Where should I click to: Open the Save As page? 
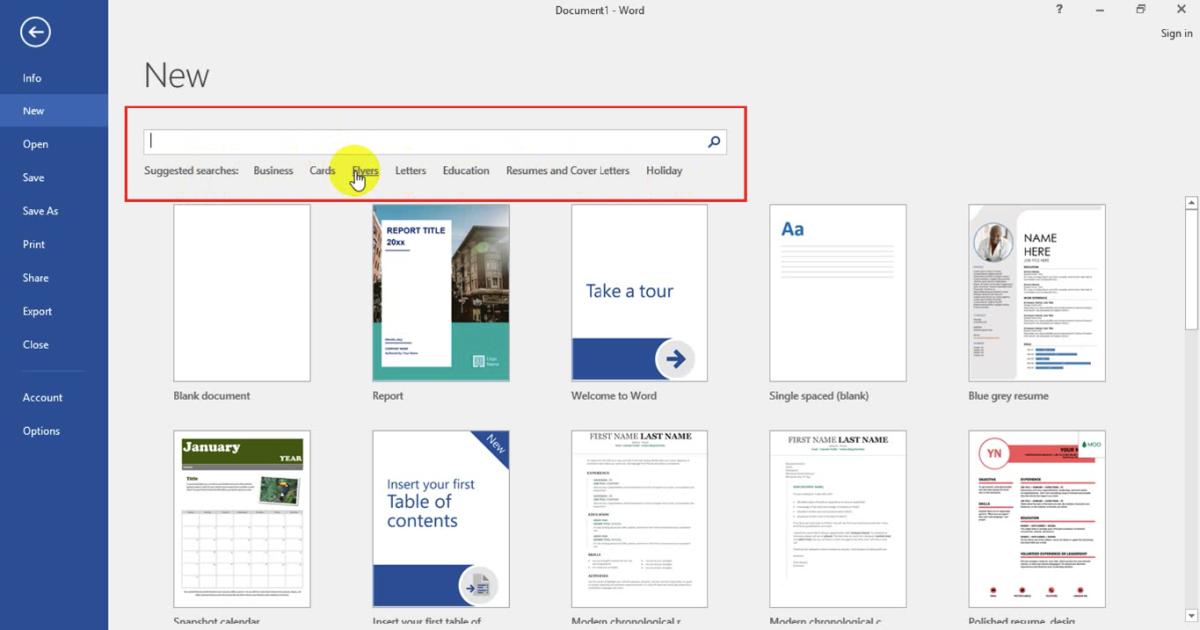coord(54,211)
